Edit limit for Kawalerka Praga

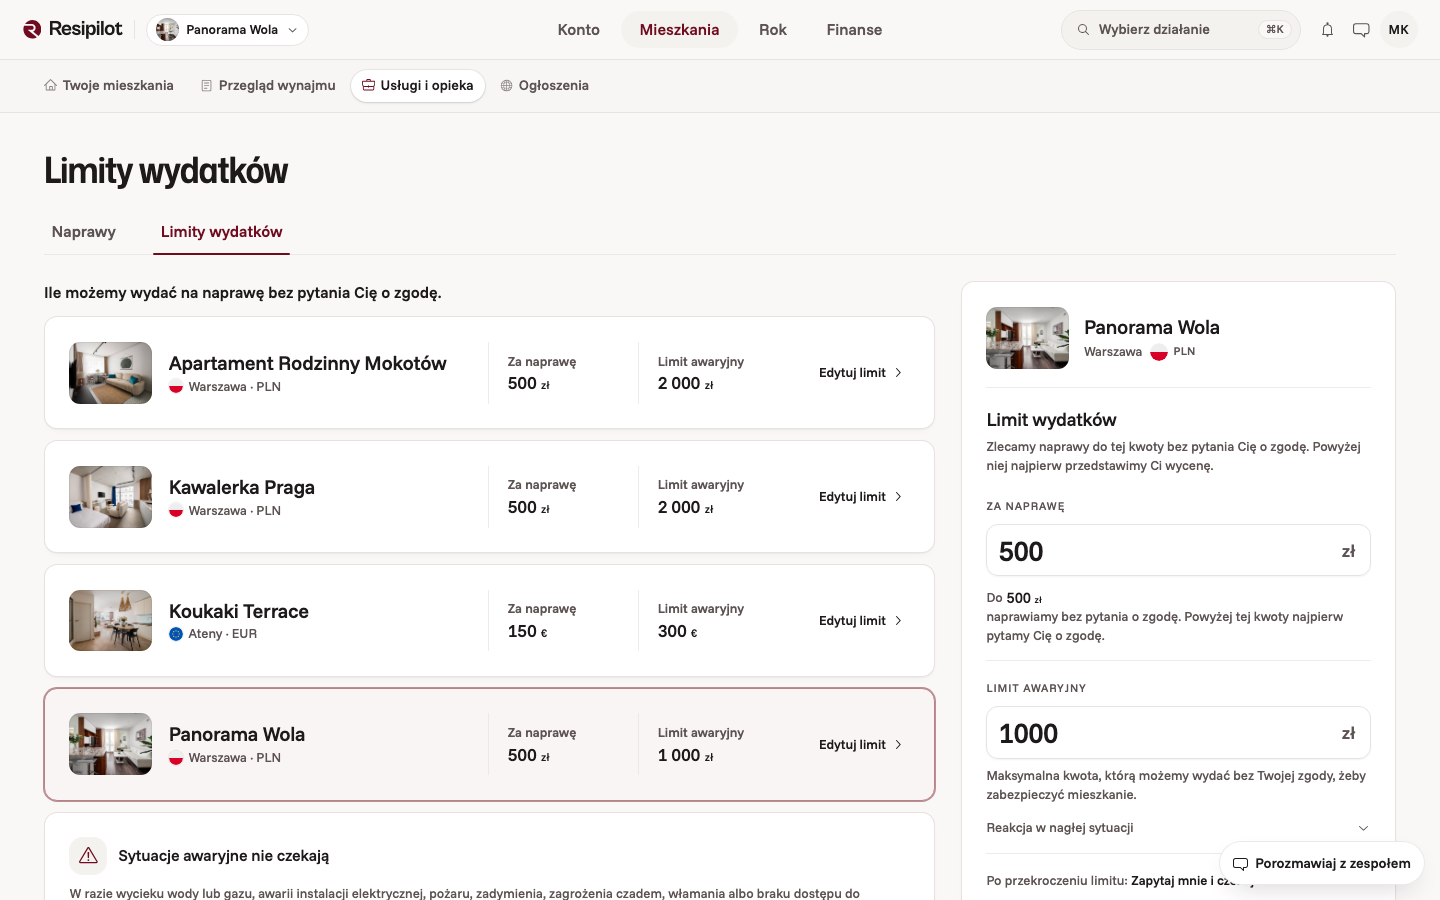point(861,497)
